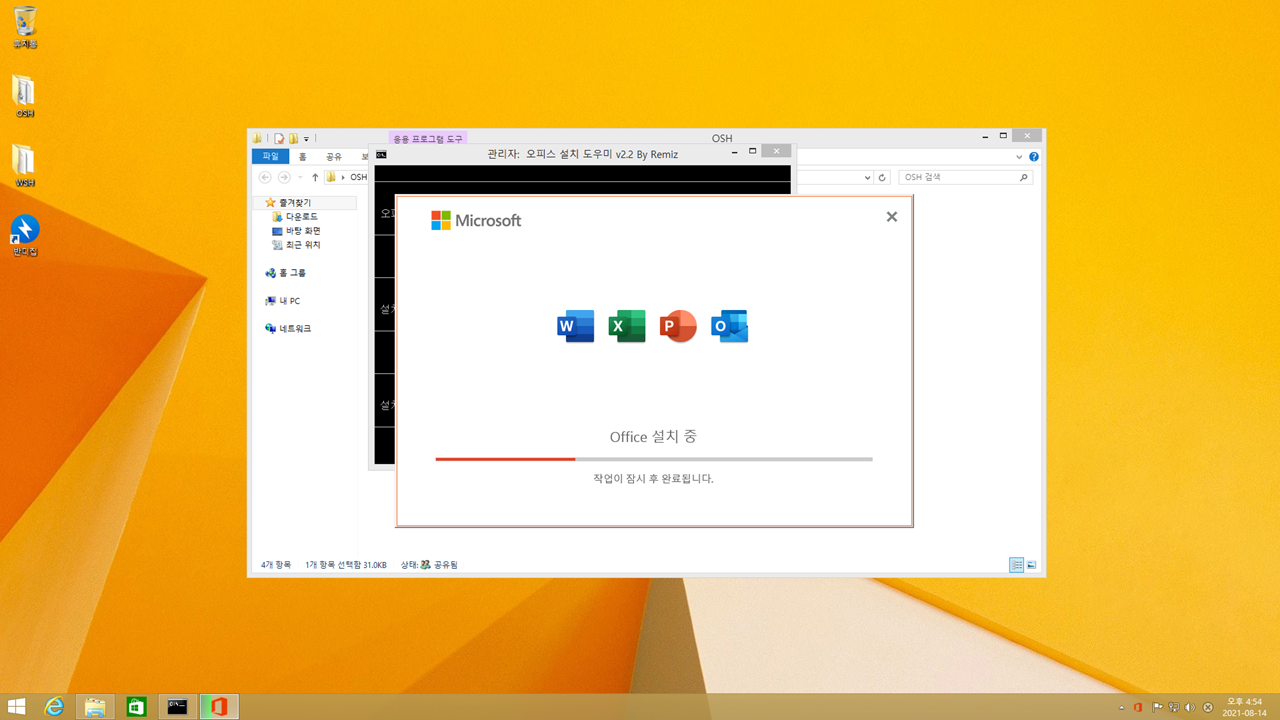
Task: Select the Recycle Bin desktop icon
Action: 25,28
